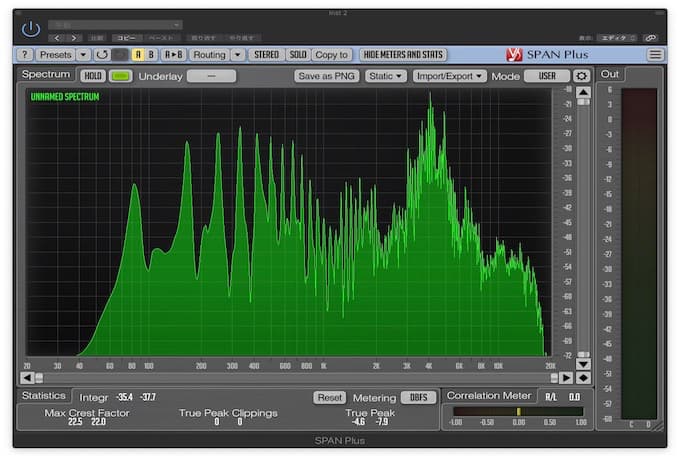Click the diamond reset zoom icon
This screenshot has height=460, width=680.
pyautogui.click(x=583, y=378)
